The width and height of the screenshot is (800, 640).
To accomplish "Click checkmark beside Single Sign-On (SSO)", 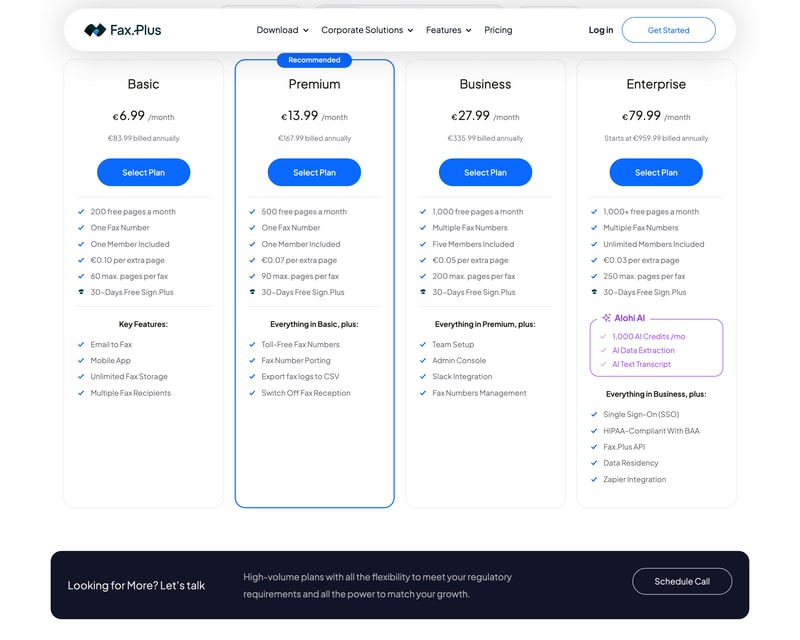I will point(593,414).
